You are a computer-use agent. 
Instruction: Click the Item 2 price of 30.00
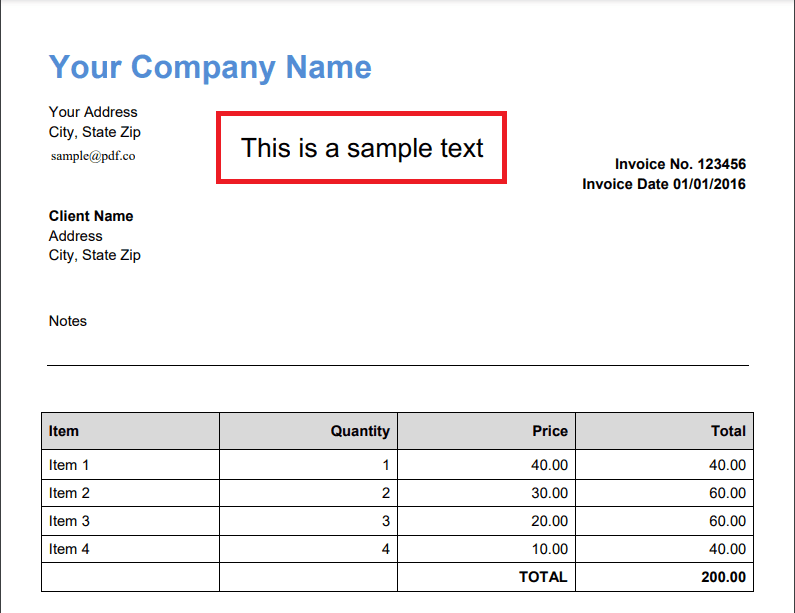(549, 493)
